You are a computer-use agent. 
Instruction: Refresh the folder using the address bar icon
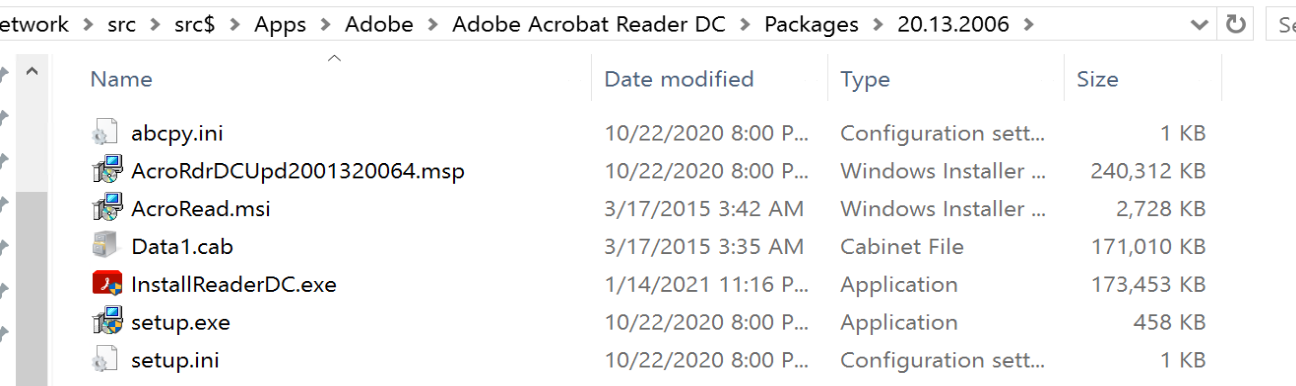pos(1236,23)
